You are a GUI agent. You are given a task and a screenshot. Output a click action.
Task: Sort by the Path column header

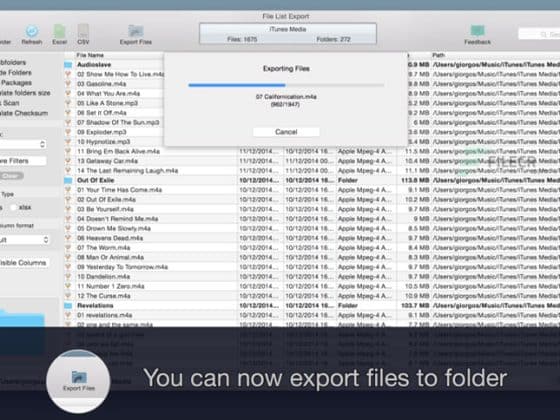point(438,55)
